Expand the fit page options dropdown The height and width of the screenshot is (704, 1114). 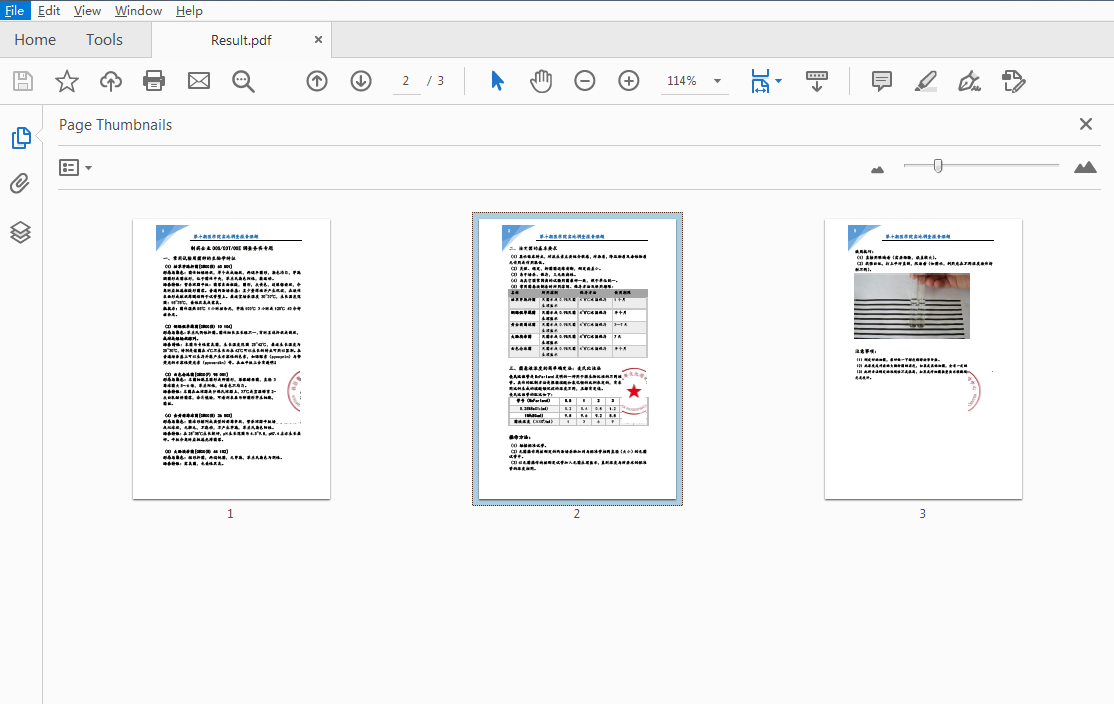(779, 81)
